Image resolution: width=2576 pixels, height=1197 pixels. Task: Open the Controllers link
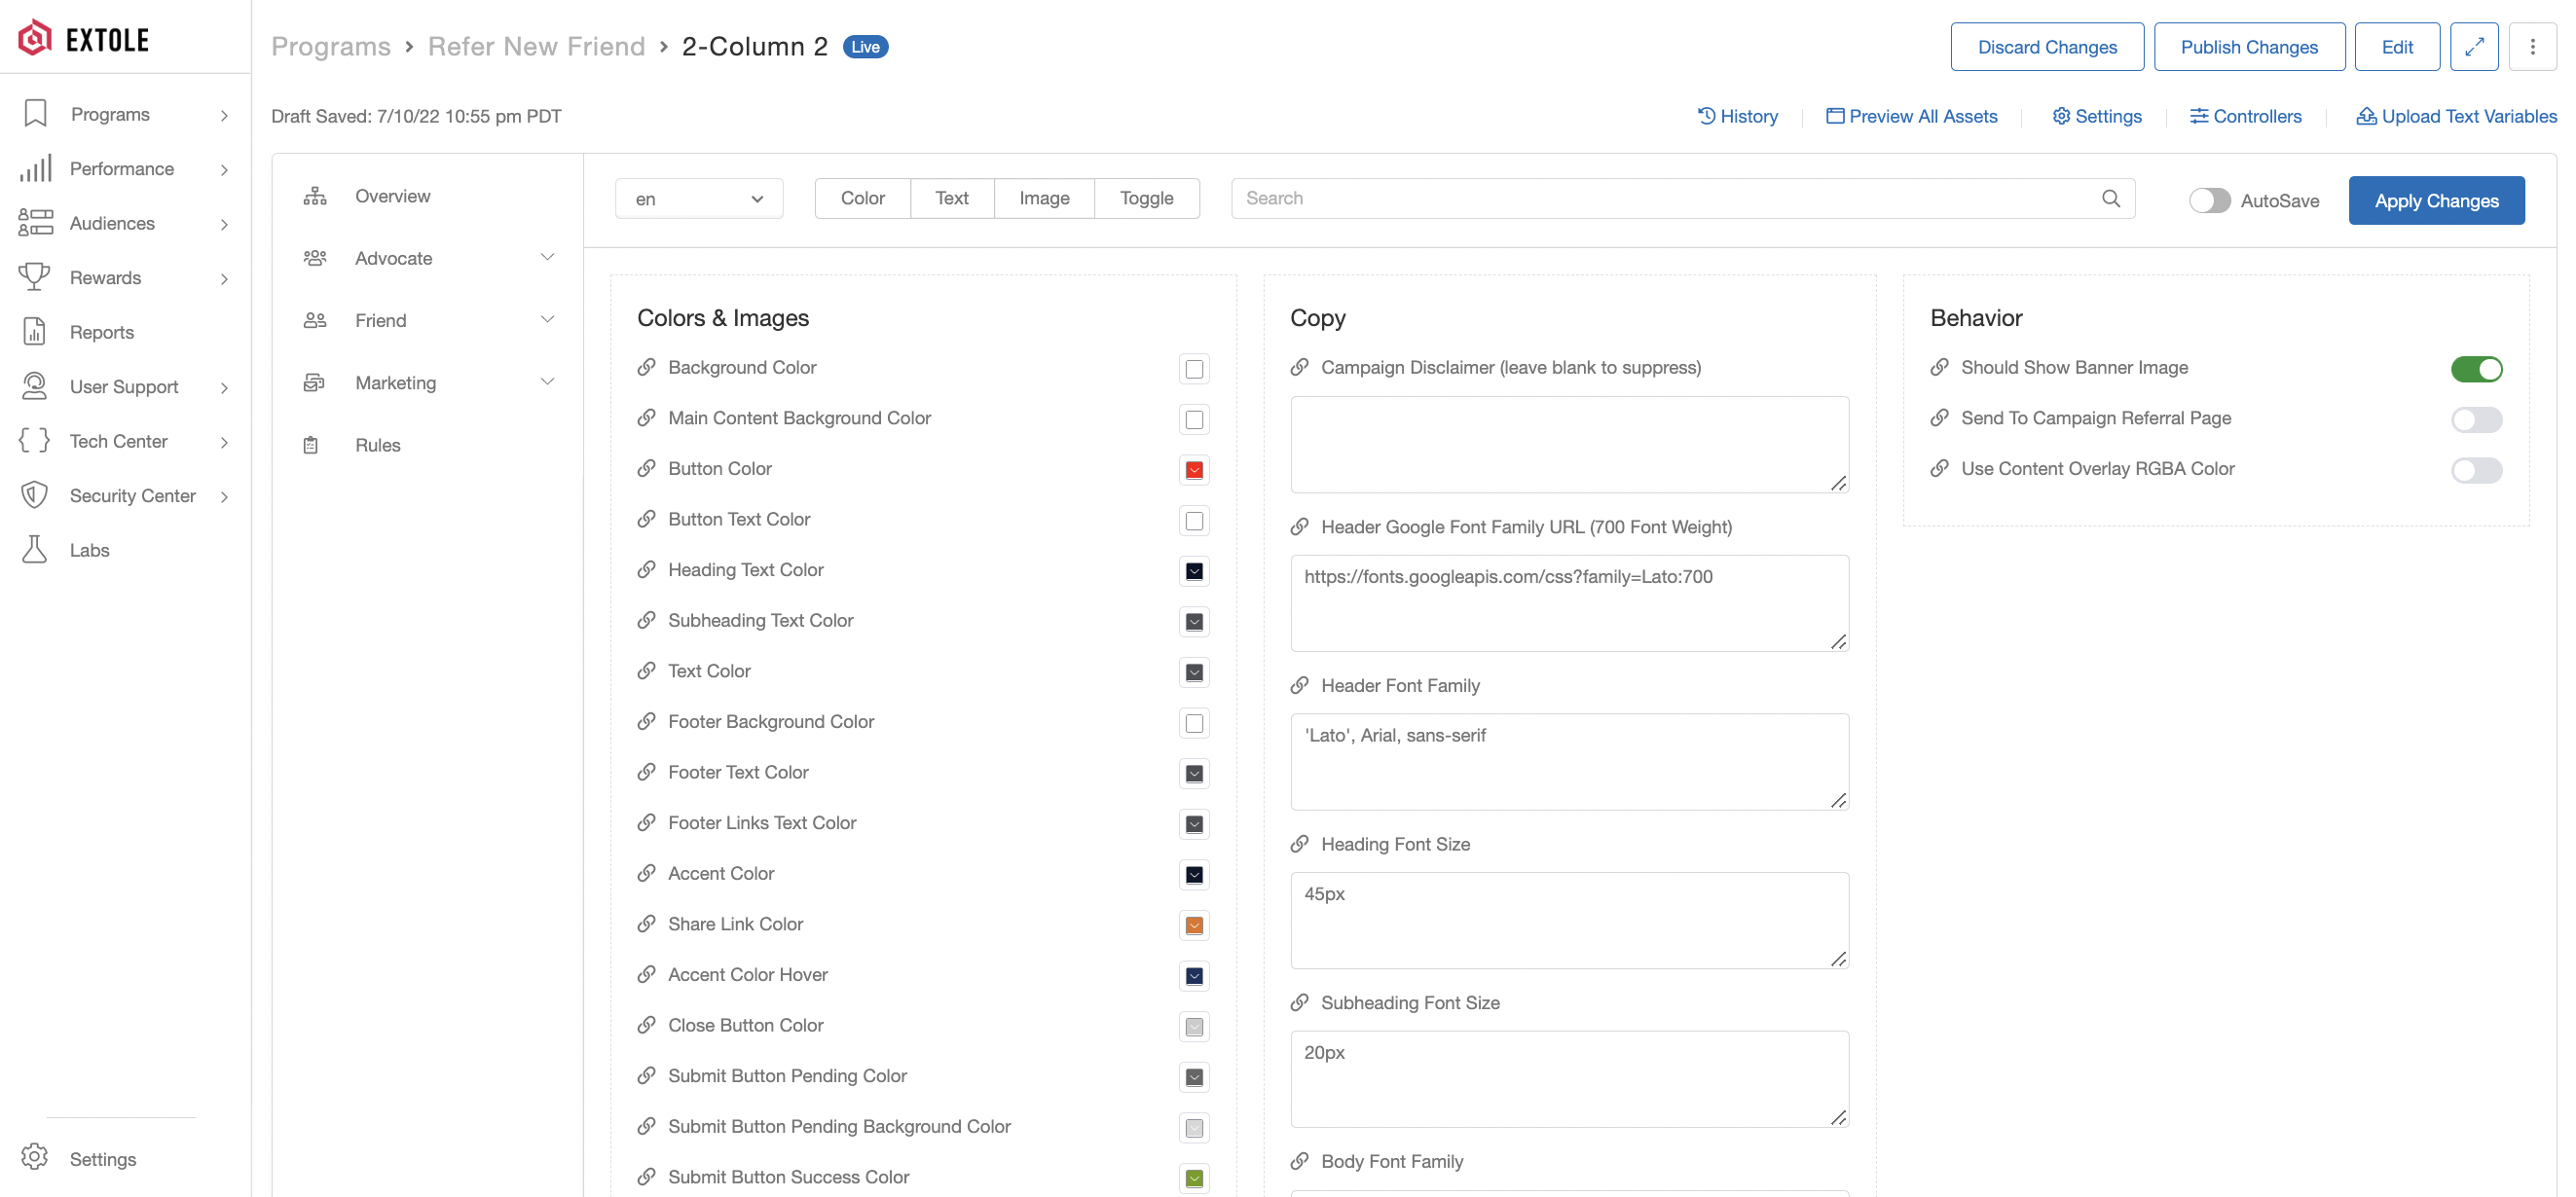point(2246,116)
